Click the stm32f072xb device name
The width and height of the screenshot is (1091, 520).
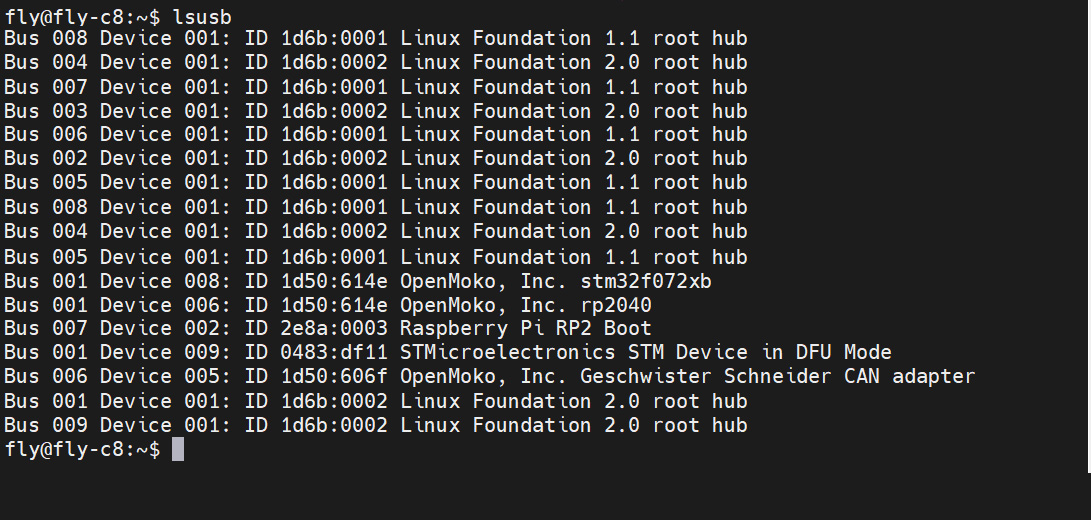[x=652, y=280]
